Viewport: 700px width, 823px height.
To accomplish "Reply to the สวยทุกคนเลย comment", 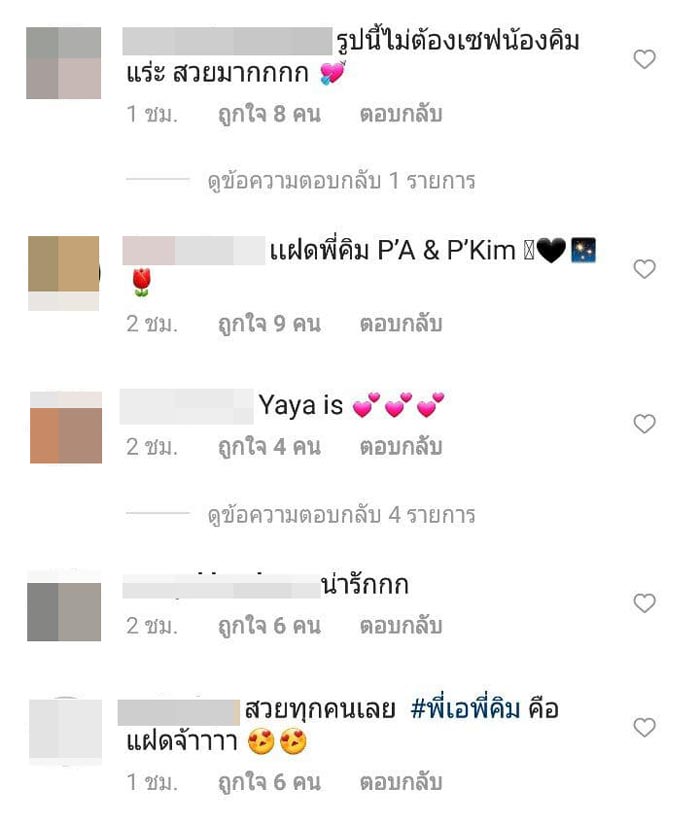I will pyautogui.click(x=401, y=783).
